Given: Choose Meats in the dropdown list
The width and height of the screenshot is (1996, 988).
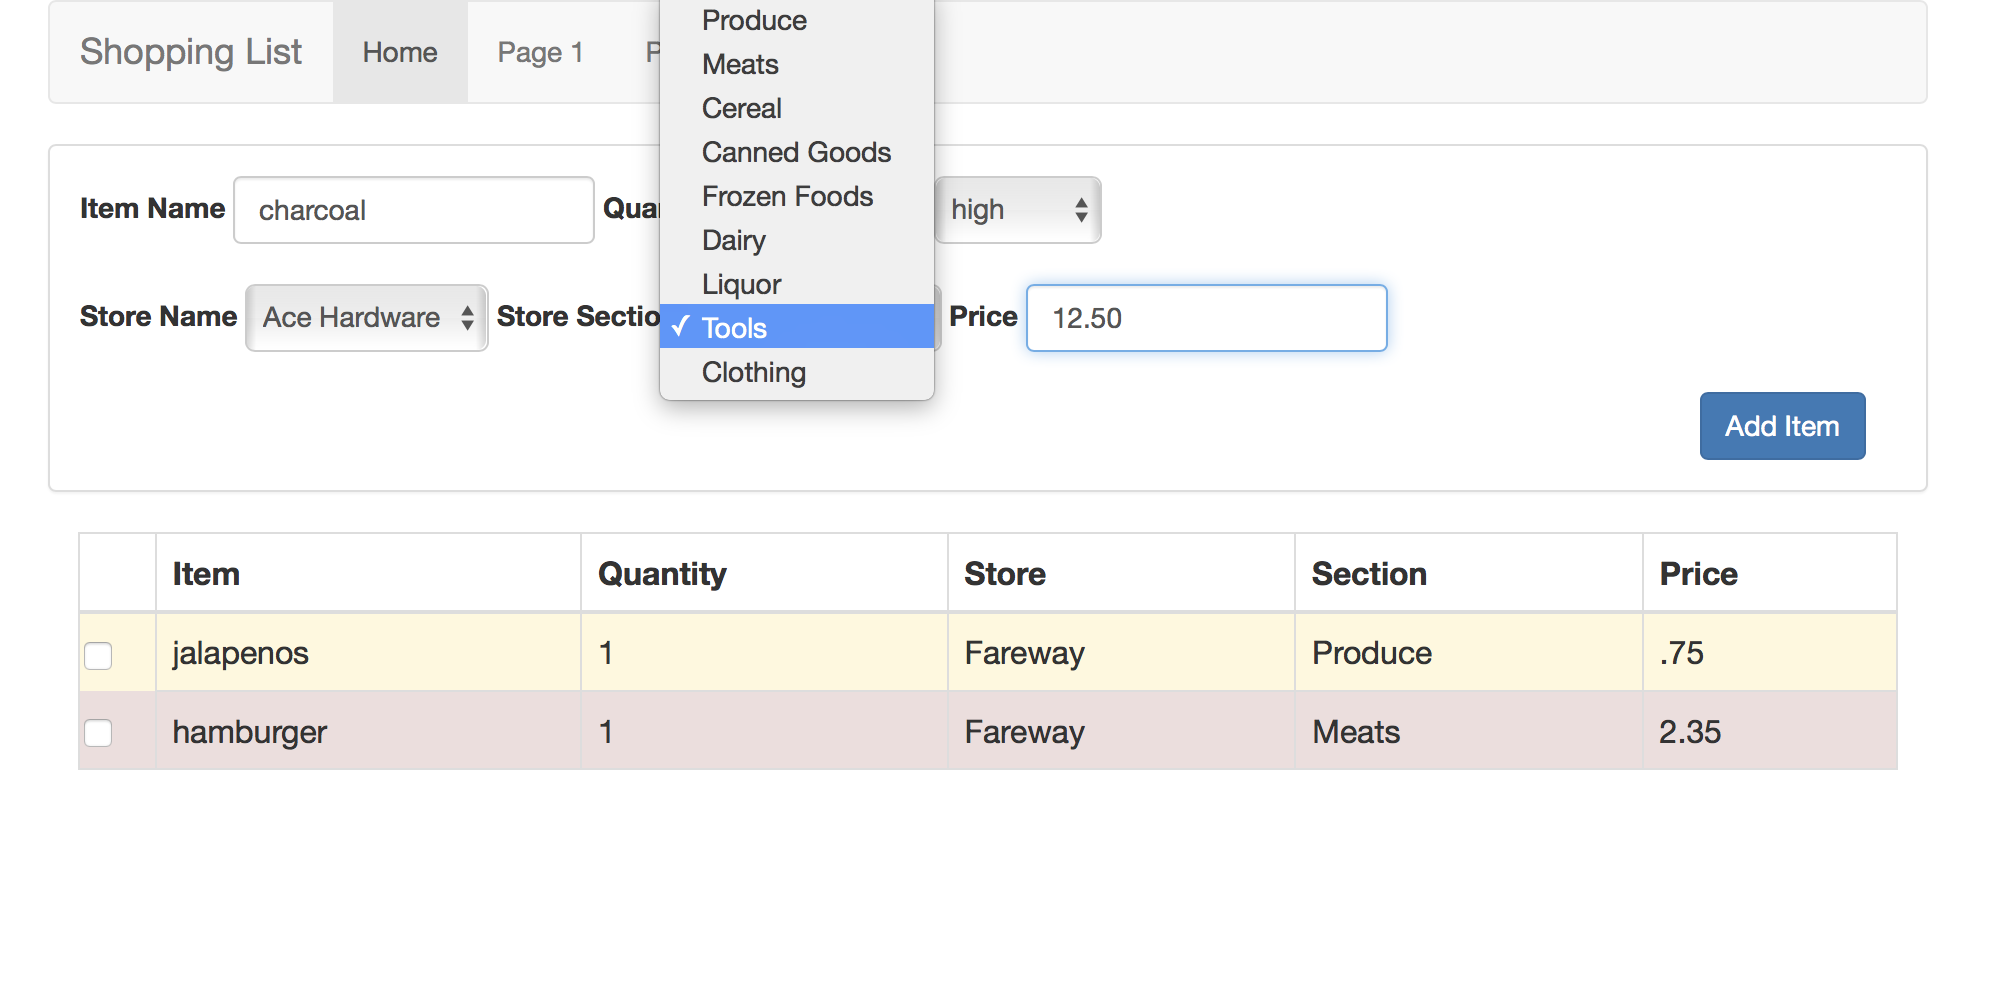Looking at the screenshot, I should tap(740, 65).
